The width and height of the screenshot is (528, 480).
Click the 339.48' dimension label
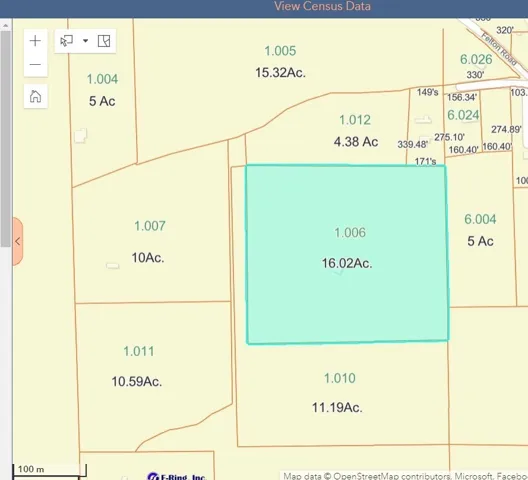[x=412, y=145]
